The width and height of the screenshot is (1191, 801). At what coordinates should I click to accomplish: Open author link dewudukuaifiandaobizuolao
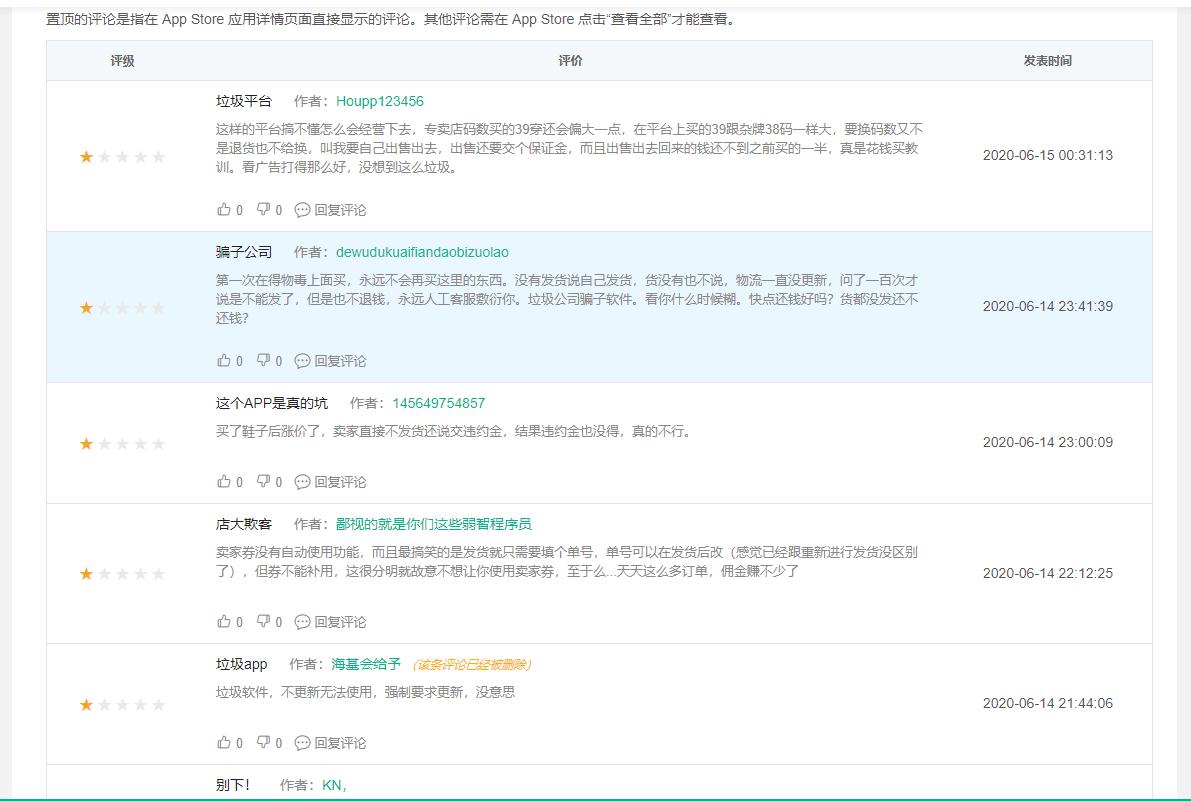point(425,252)
